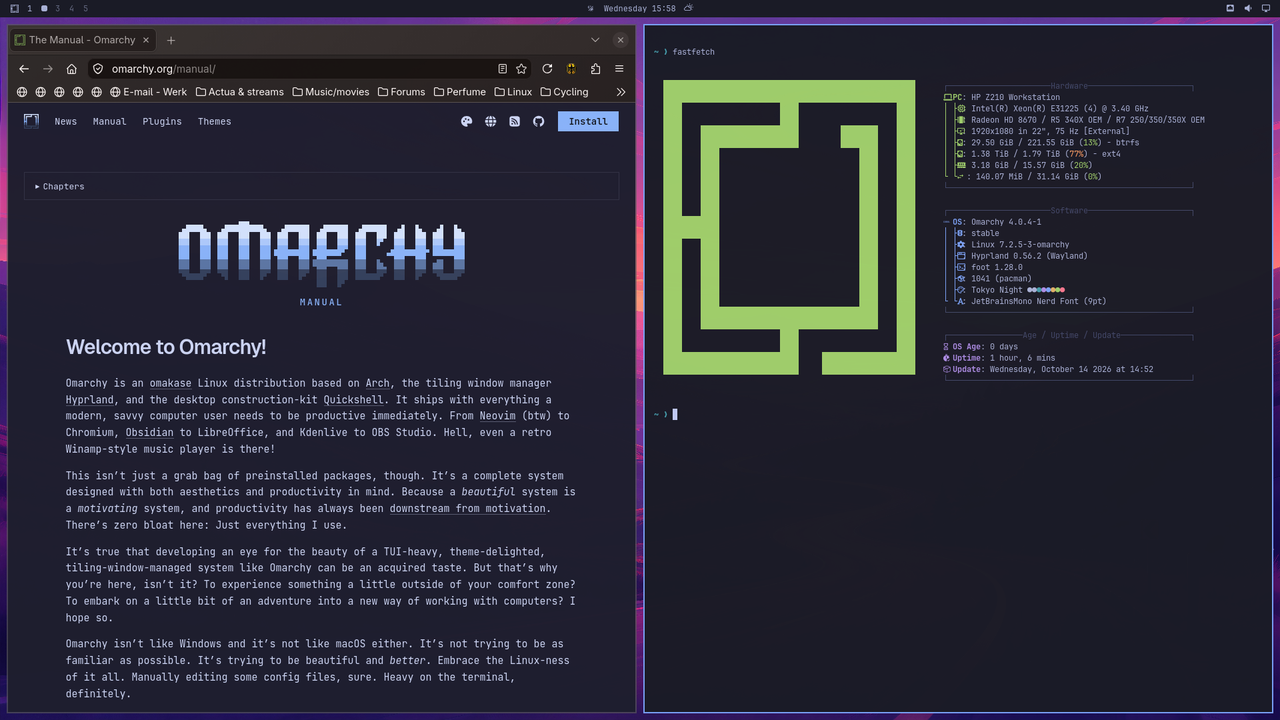Open the palette theme icon in site header
Image resolution: width=1280 pixels, height=720 pixels.
[x=466, y=121]
